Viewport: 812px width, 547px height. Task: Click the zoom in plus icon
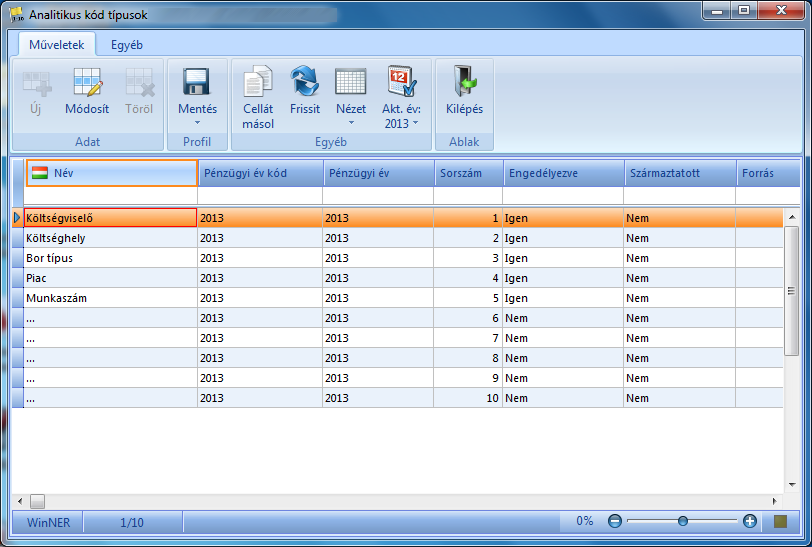750,521
